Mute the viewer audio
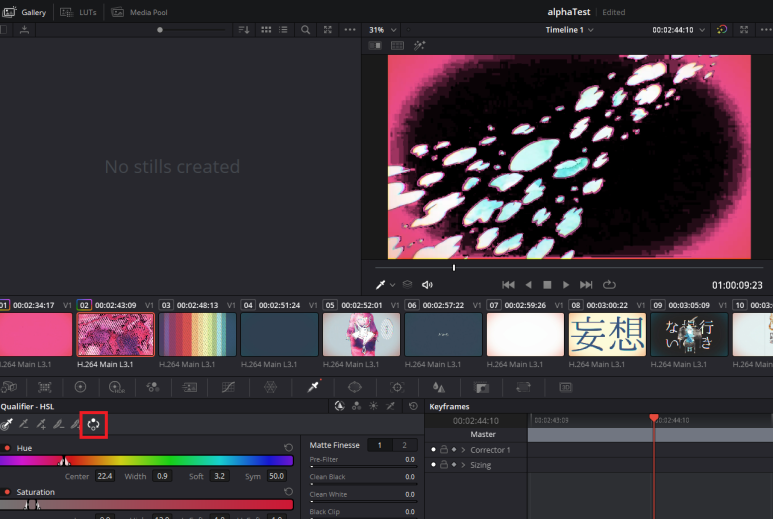 [x=427, y=285]
